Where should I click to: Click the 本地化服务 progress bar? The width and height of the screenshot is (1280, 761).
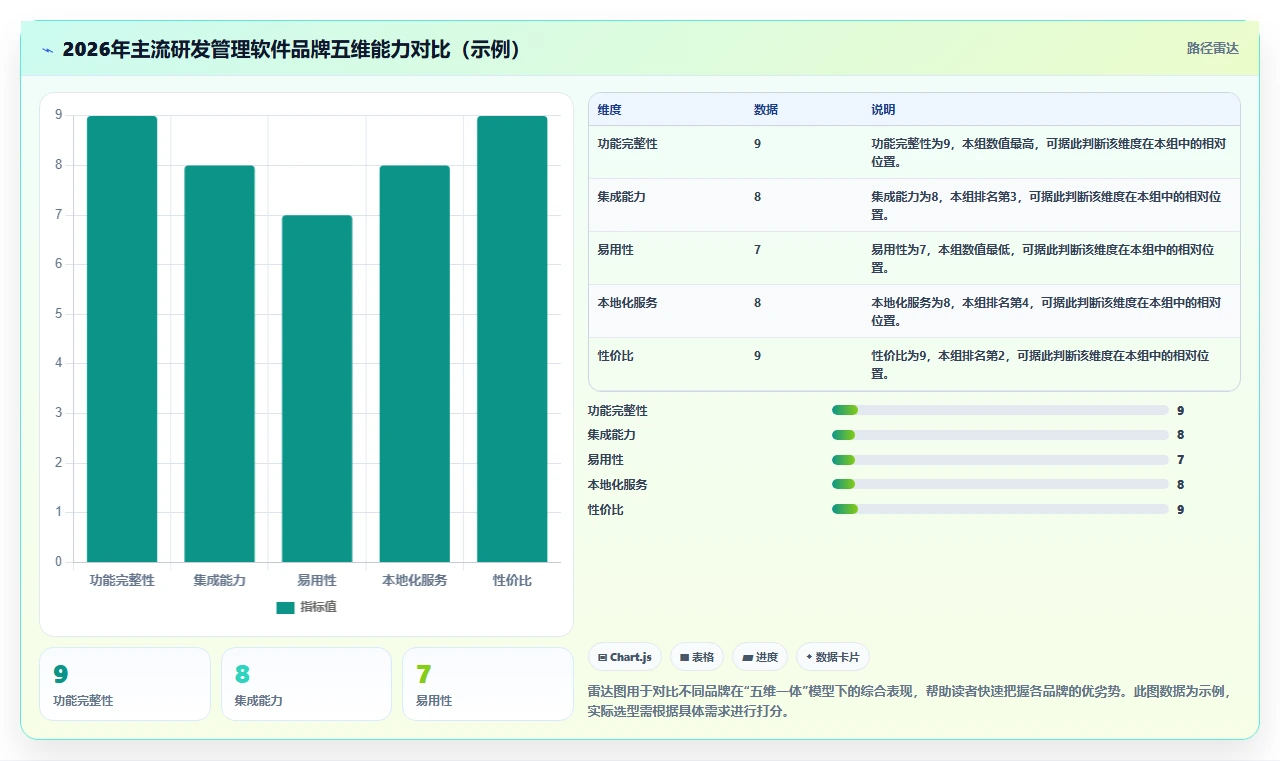coord(1000,484)
